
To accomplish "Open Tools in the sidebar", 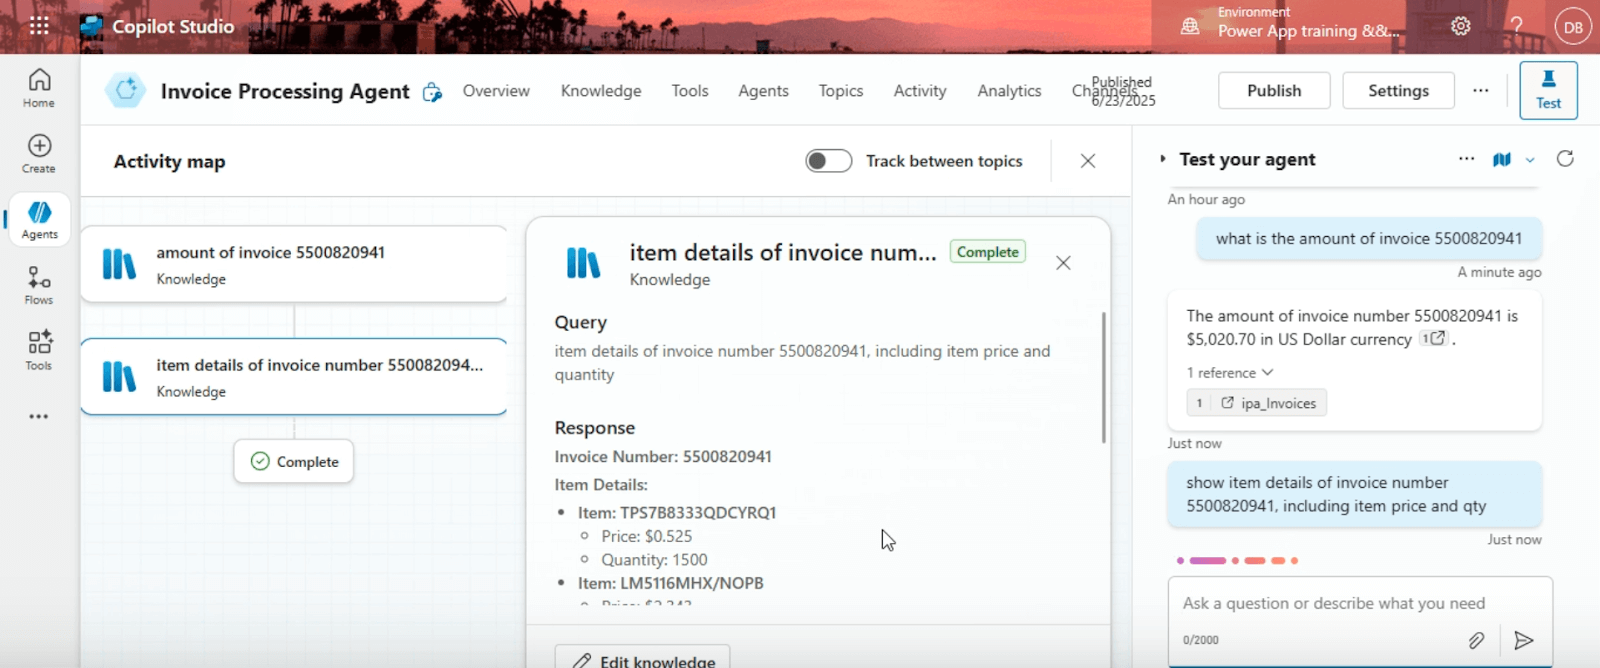I will click(39, 351).
